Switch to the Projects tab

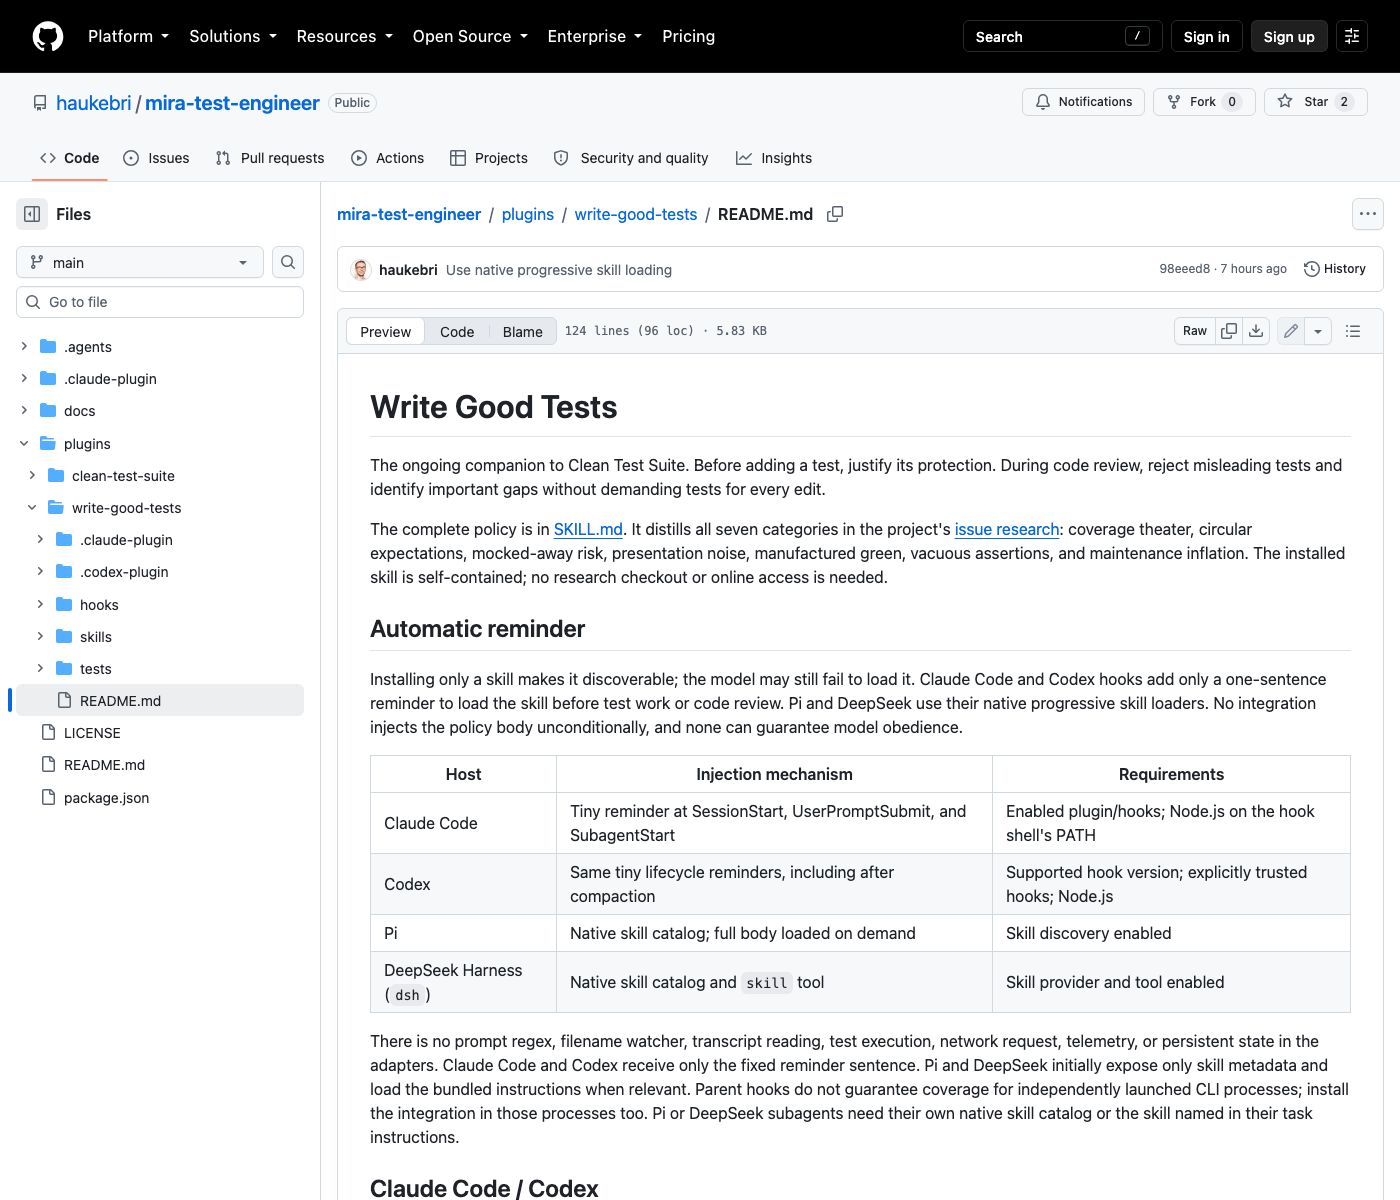489,158
